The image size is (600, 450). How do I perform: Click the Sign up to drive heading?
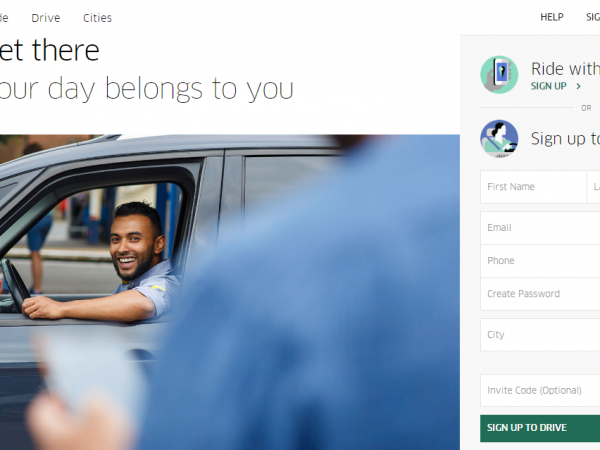(x=565, y=139)
